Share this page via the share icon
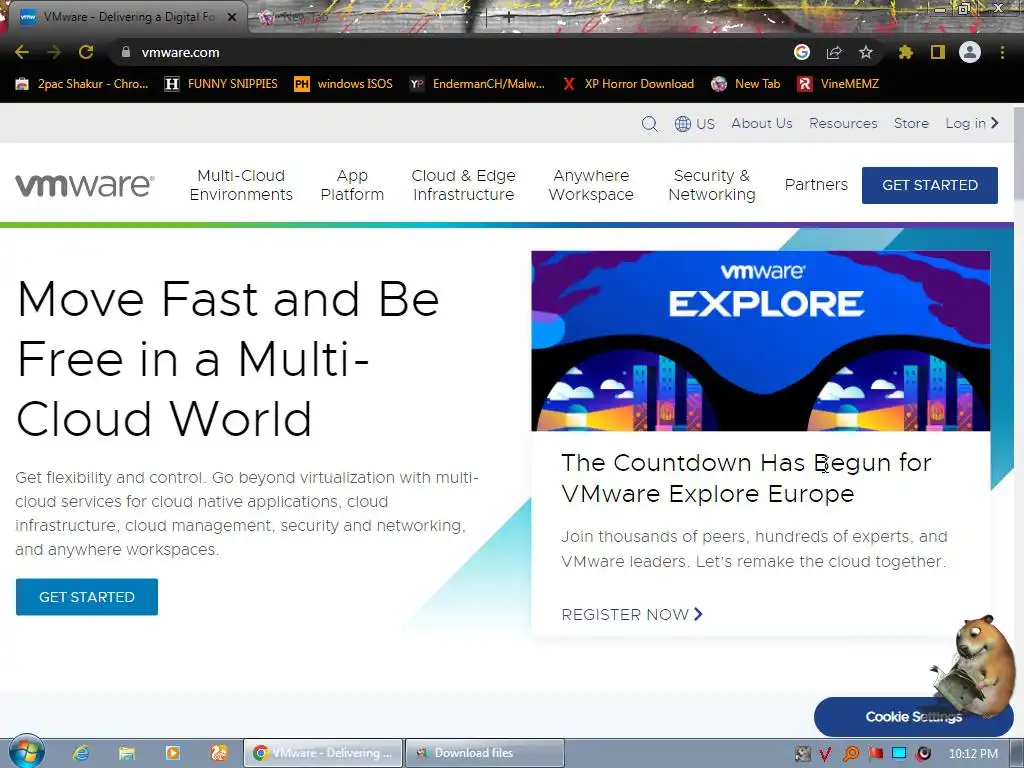1024x768 pixels. 834,52
